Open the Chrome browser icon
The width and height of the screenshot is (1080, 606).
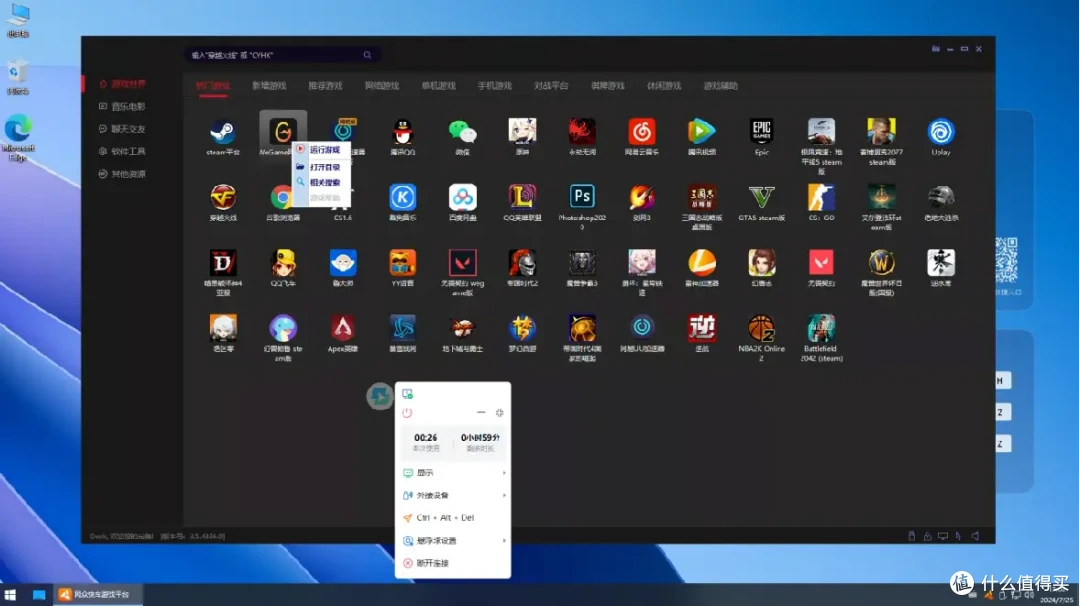(x=282, y=198)
